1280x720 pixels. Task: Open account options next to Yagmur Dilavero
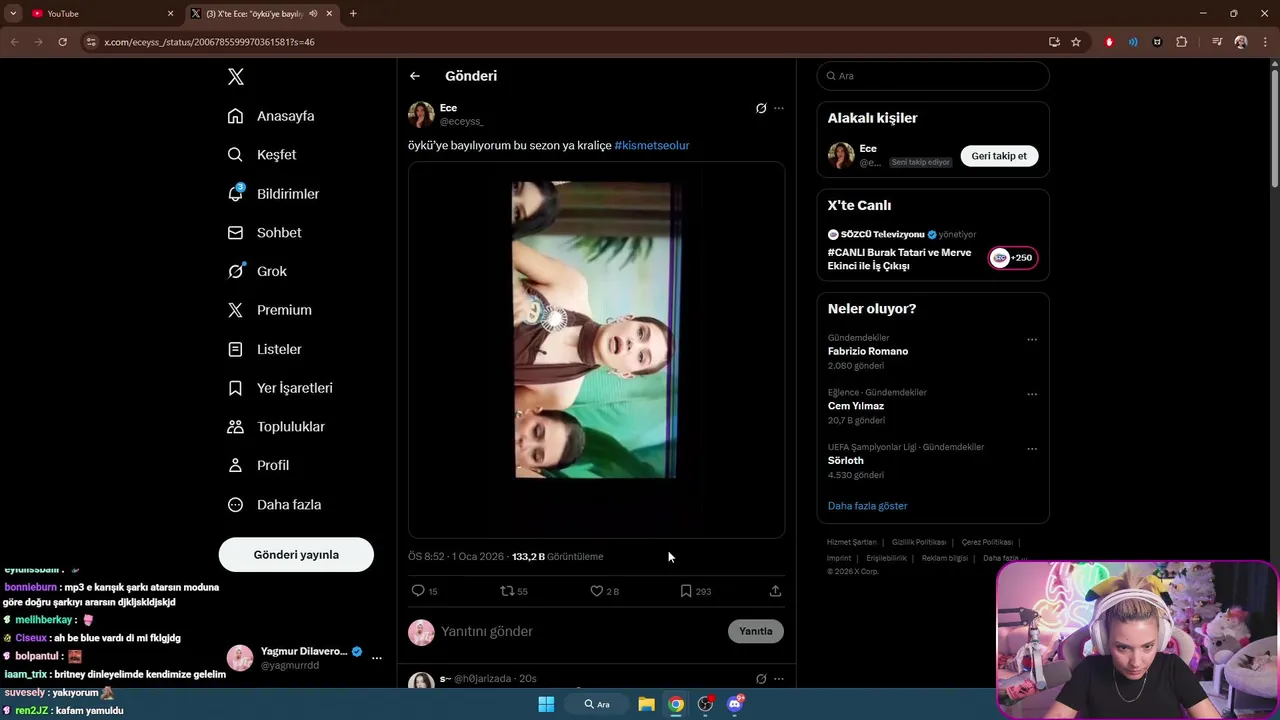click(377, 658)
